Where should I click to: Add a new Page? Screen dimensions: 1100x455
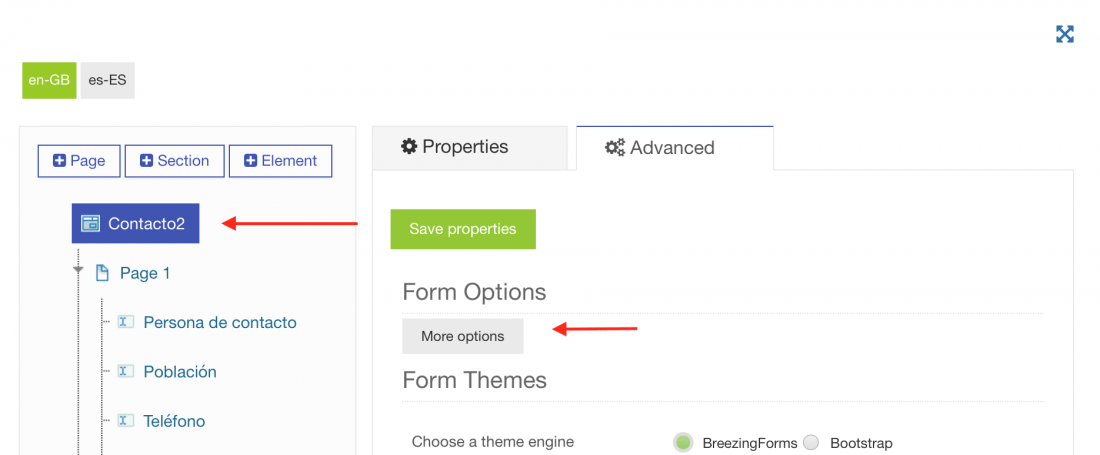(x=79, y=161)
